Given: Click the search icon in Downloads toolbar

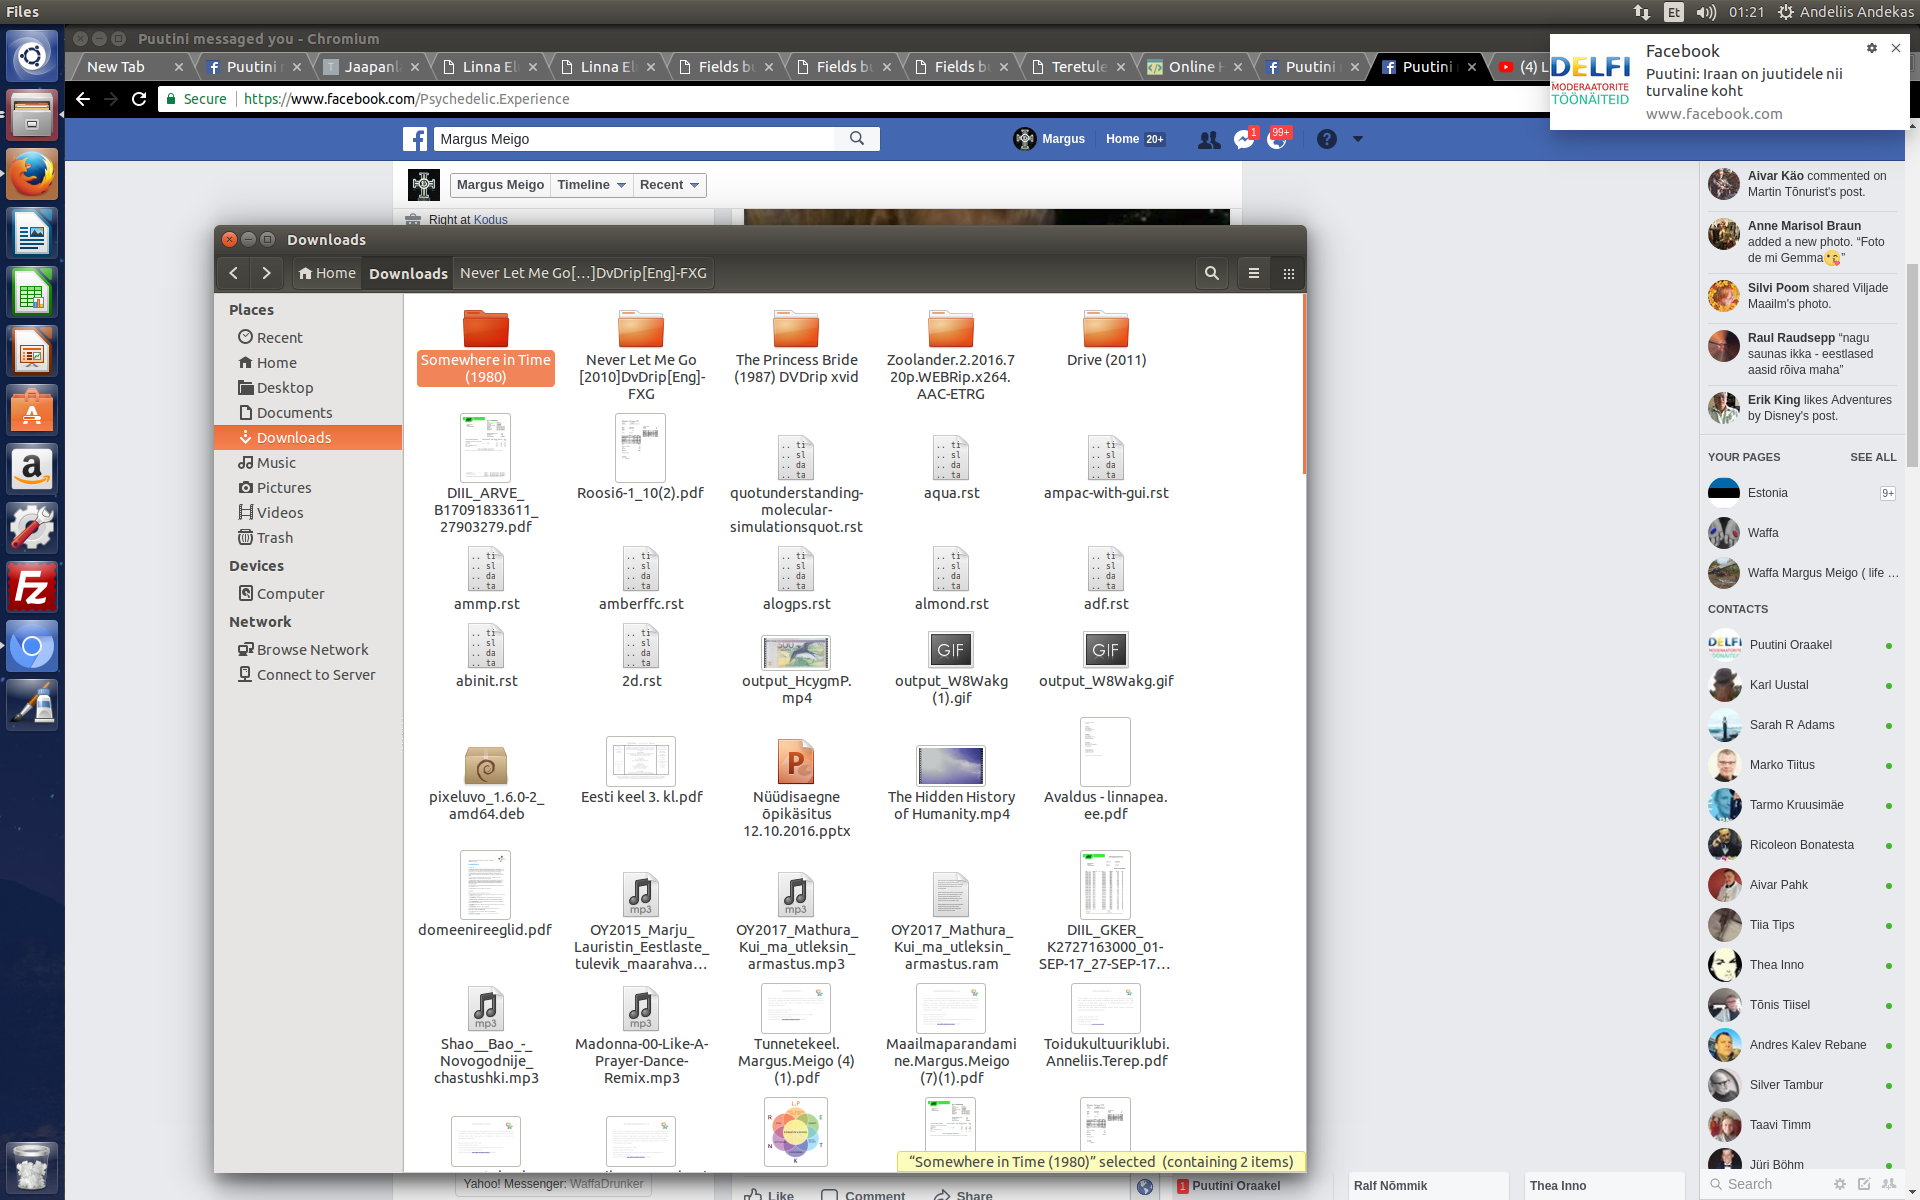Looking at the screenshot, I should [1211, 273].
